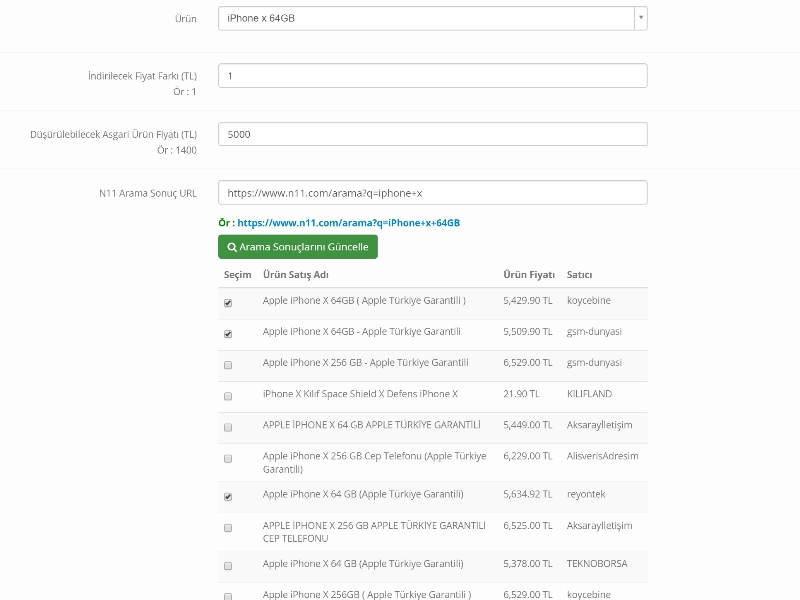This screenshot has width=800, height=600.
Task: Tick the Aksarayİletişim 64 GB 5,449.00 checkbox
Action: click(x=228, y=427)
